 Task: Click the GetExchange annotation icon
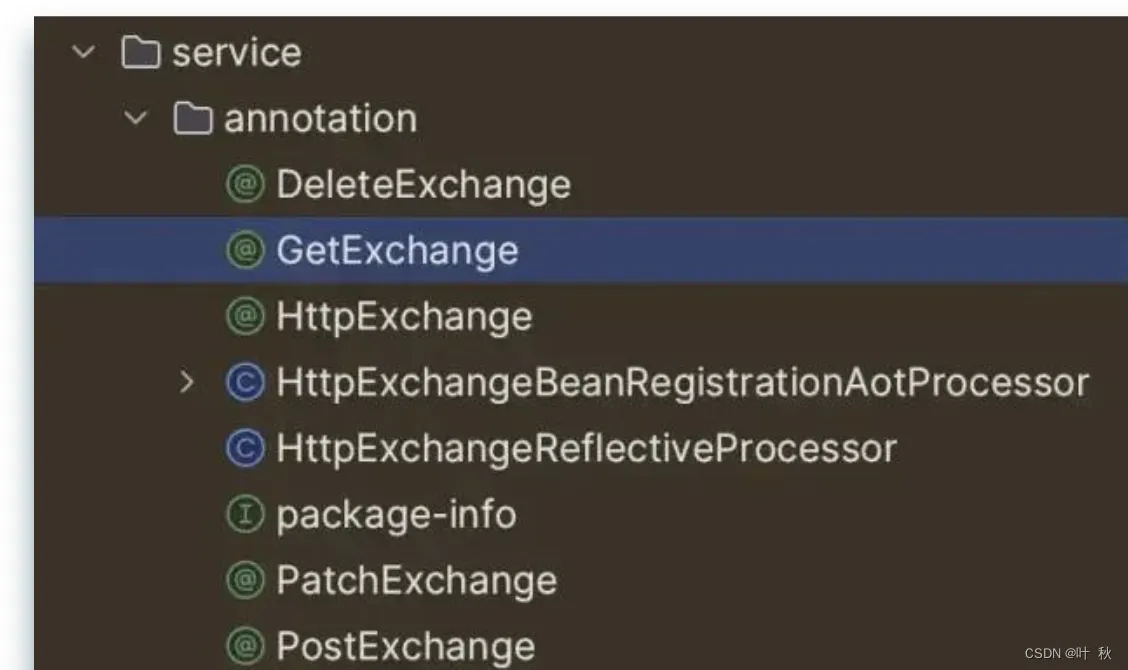(x=245, y=251)
